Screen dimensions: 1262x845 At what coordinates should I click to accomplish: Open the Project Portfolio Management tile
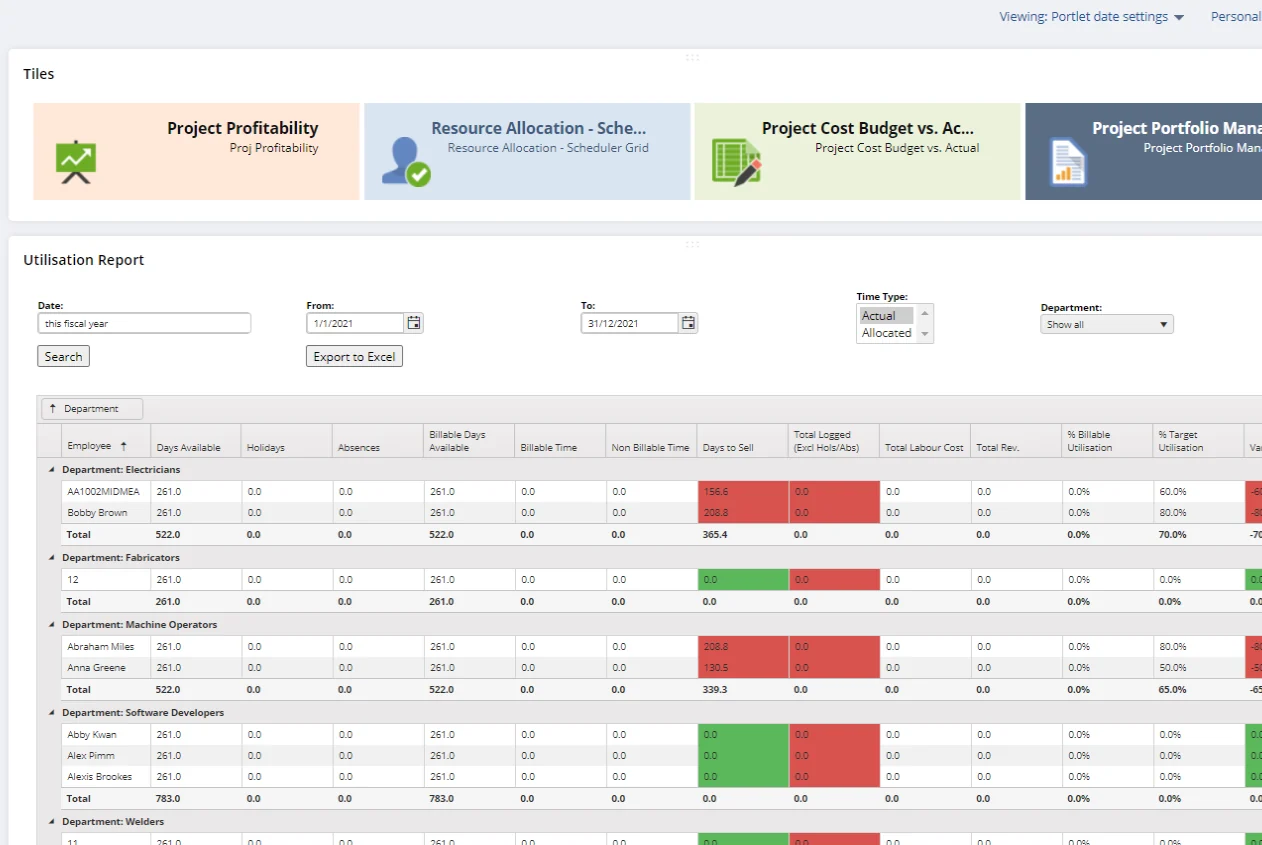1143,151
